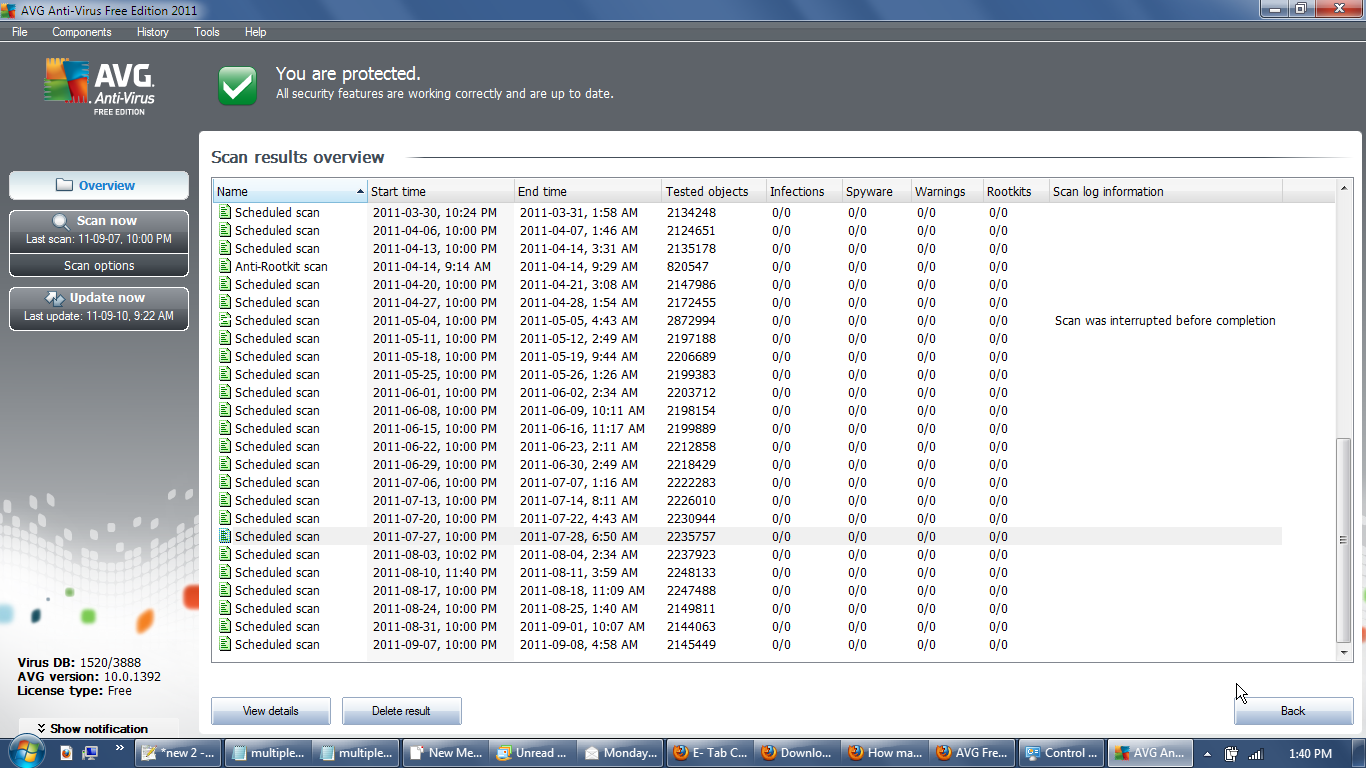
Task: Switch to E- Tab C... Firefox taskbar window
Action: pyautogui.click(x=710, y=753)
